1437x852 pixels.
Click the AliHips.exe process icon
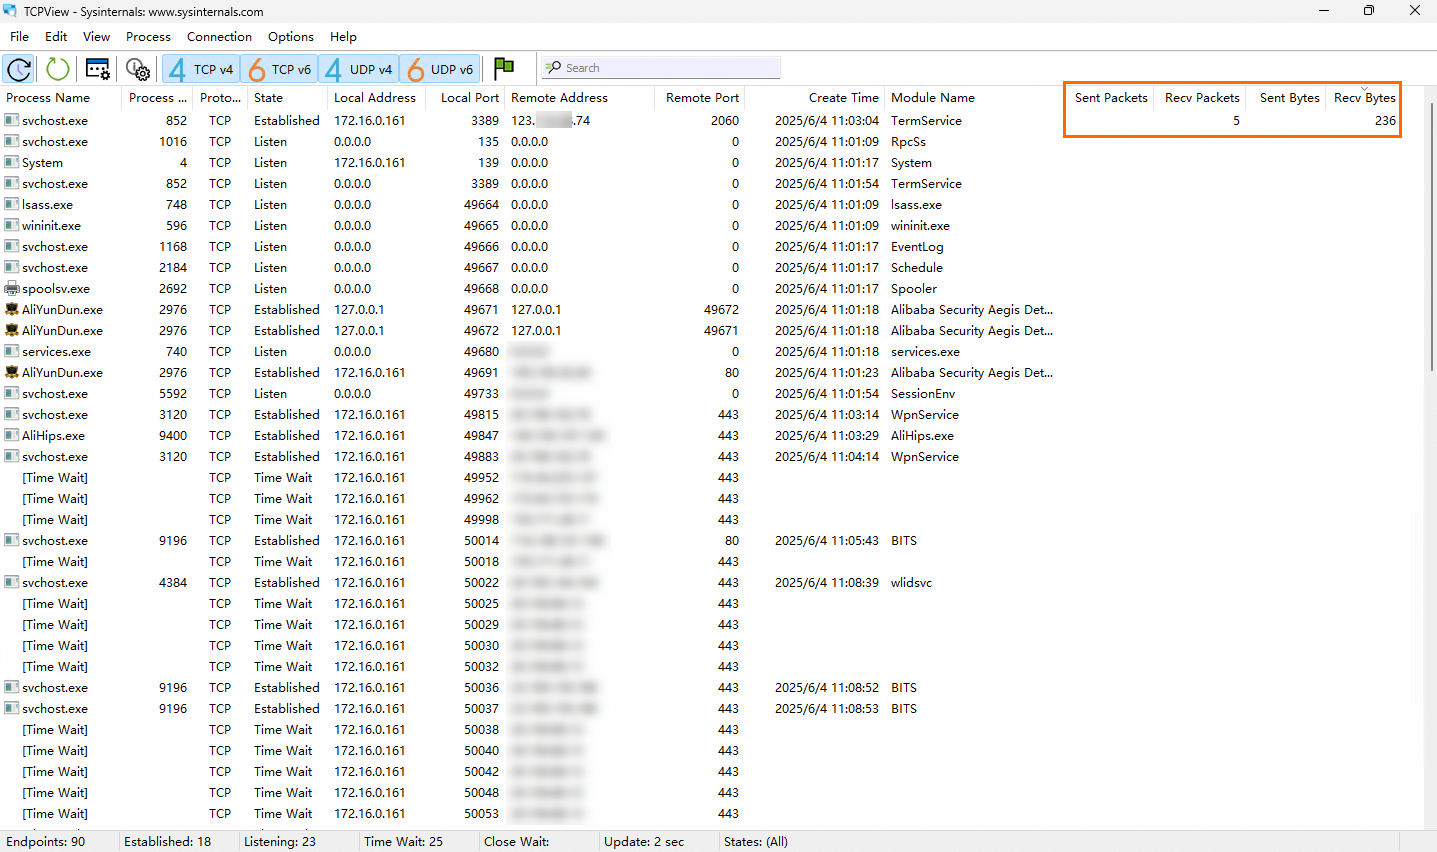[x=12, y=436]
